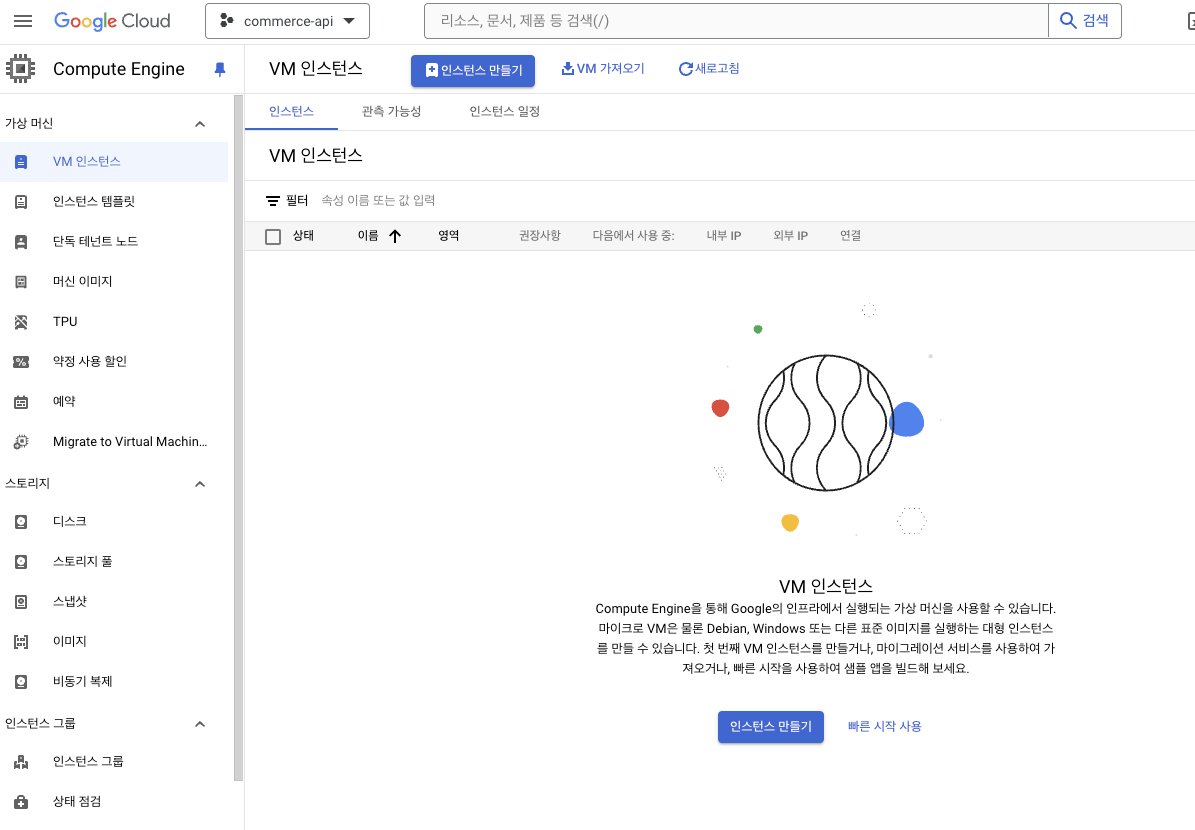Screen dimensions: 1195x830
Task: Click the 이미지 sidebar icon
Action: 21,642
